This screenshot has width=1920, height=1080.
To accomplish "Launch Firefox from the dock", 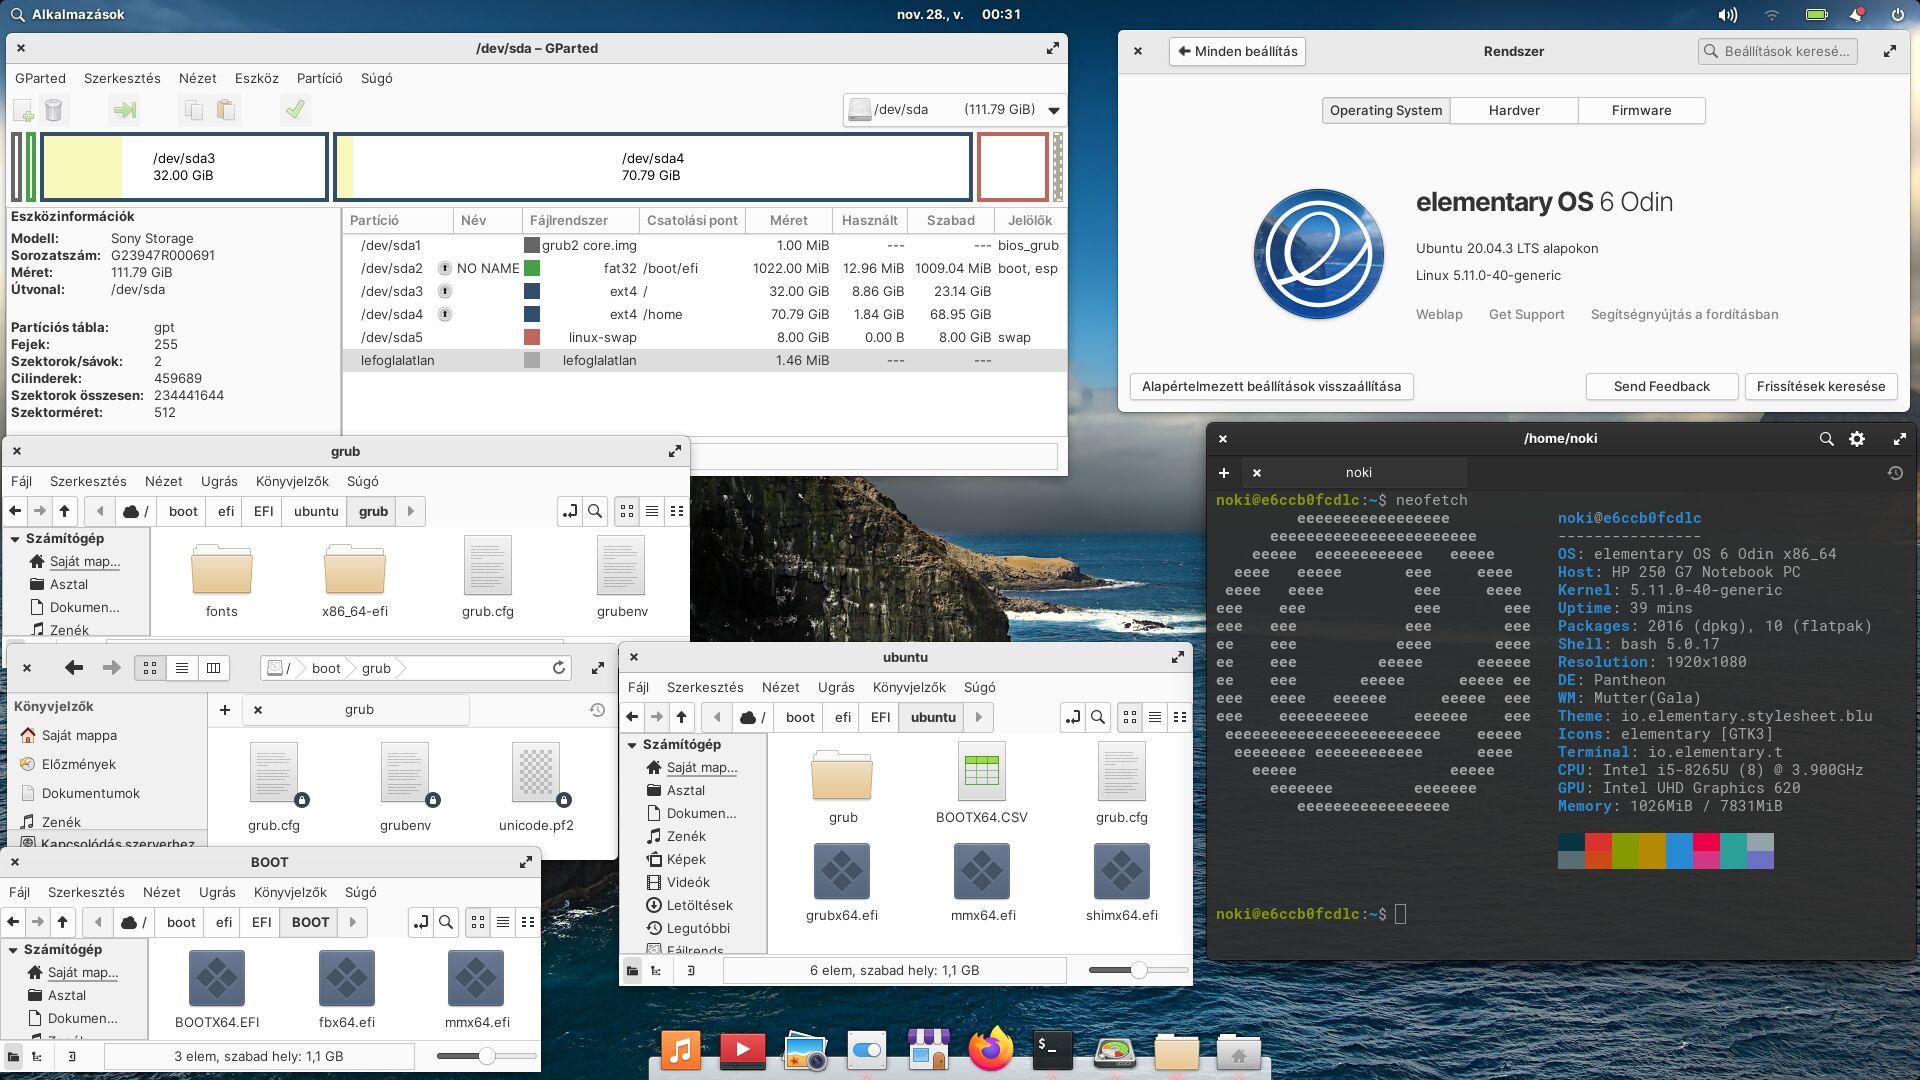I will pyautogui.click(x=990, y=1050).
